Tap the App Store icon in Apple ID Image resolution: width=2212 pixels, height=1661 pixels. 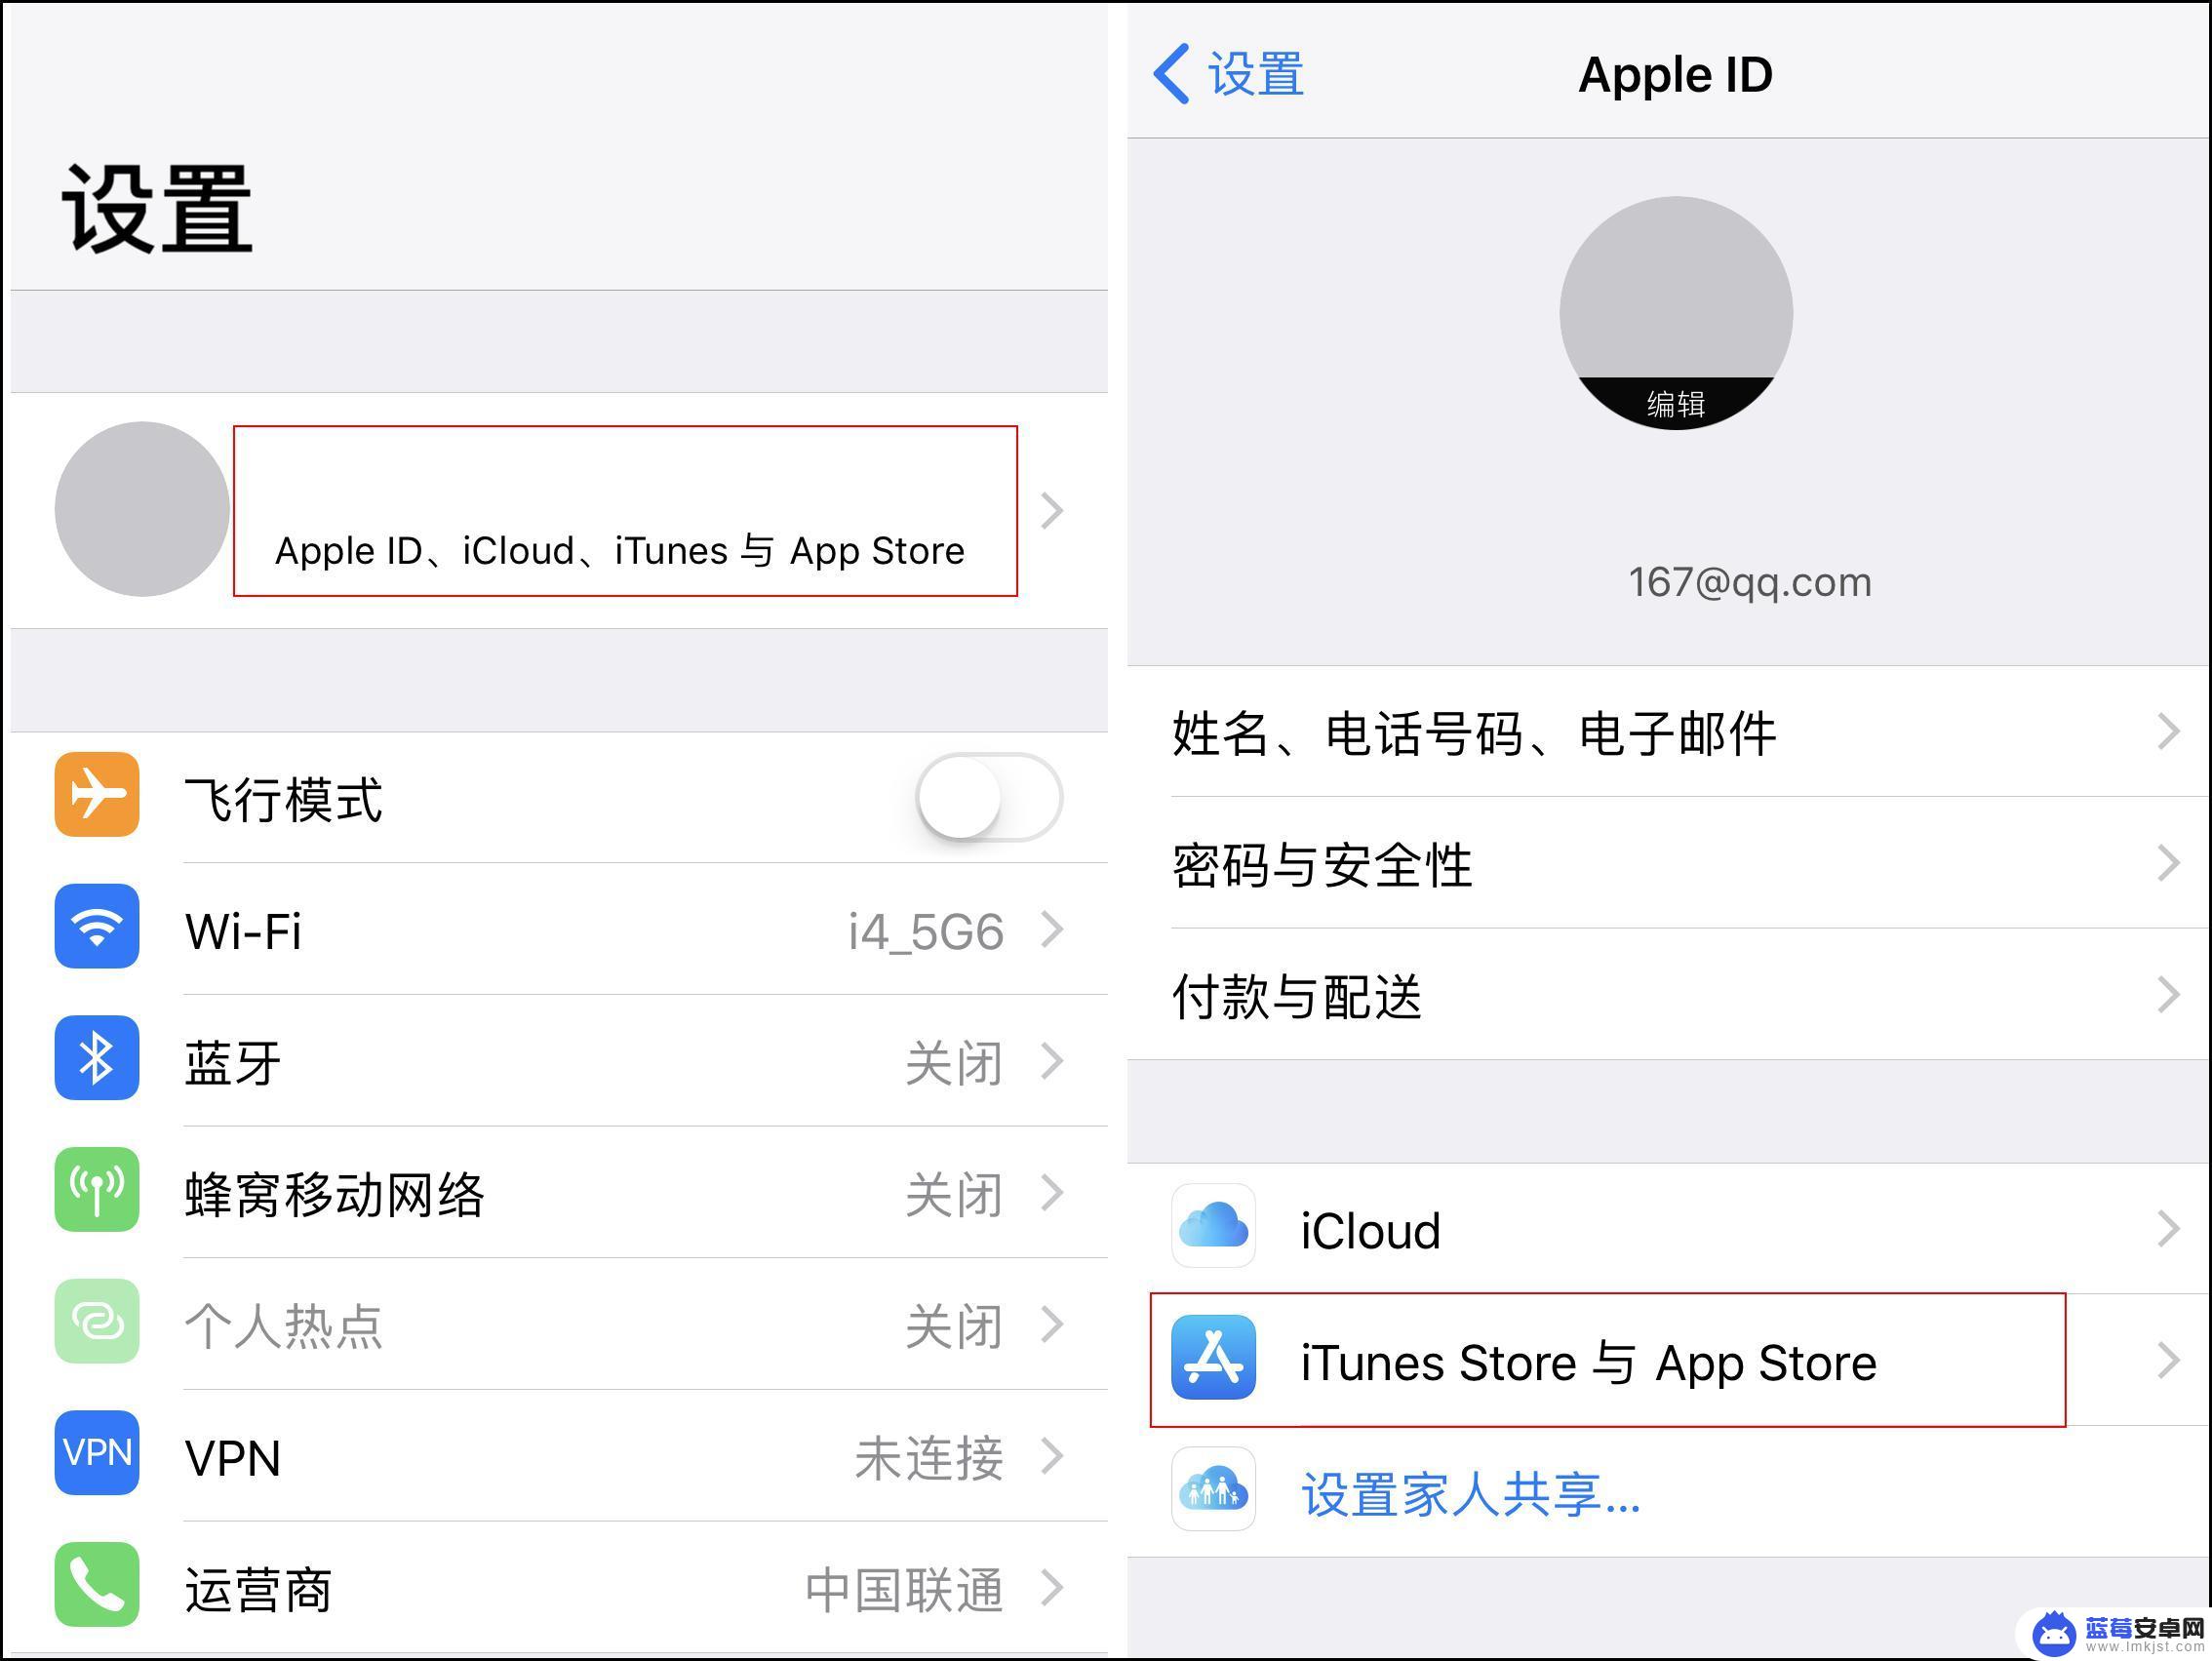1210,1361
